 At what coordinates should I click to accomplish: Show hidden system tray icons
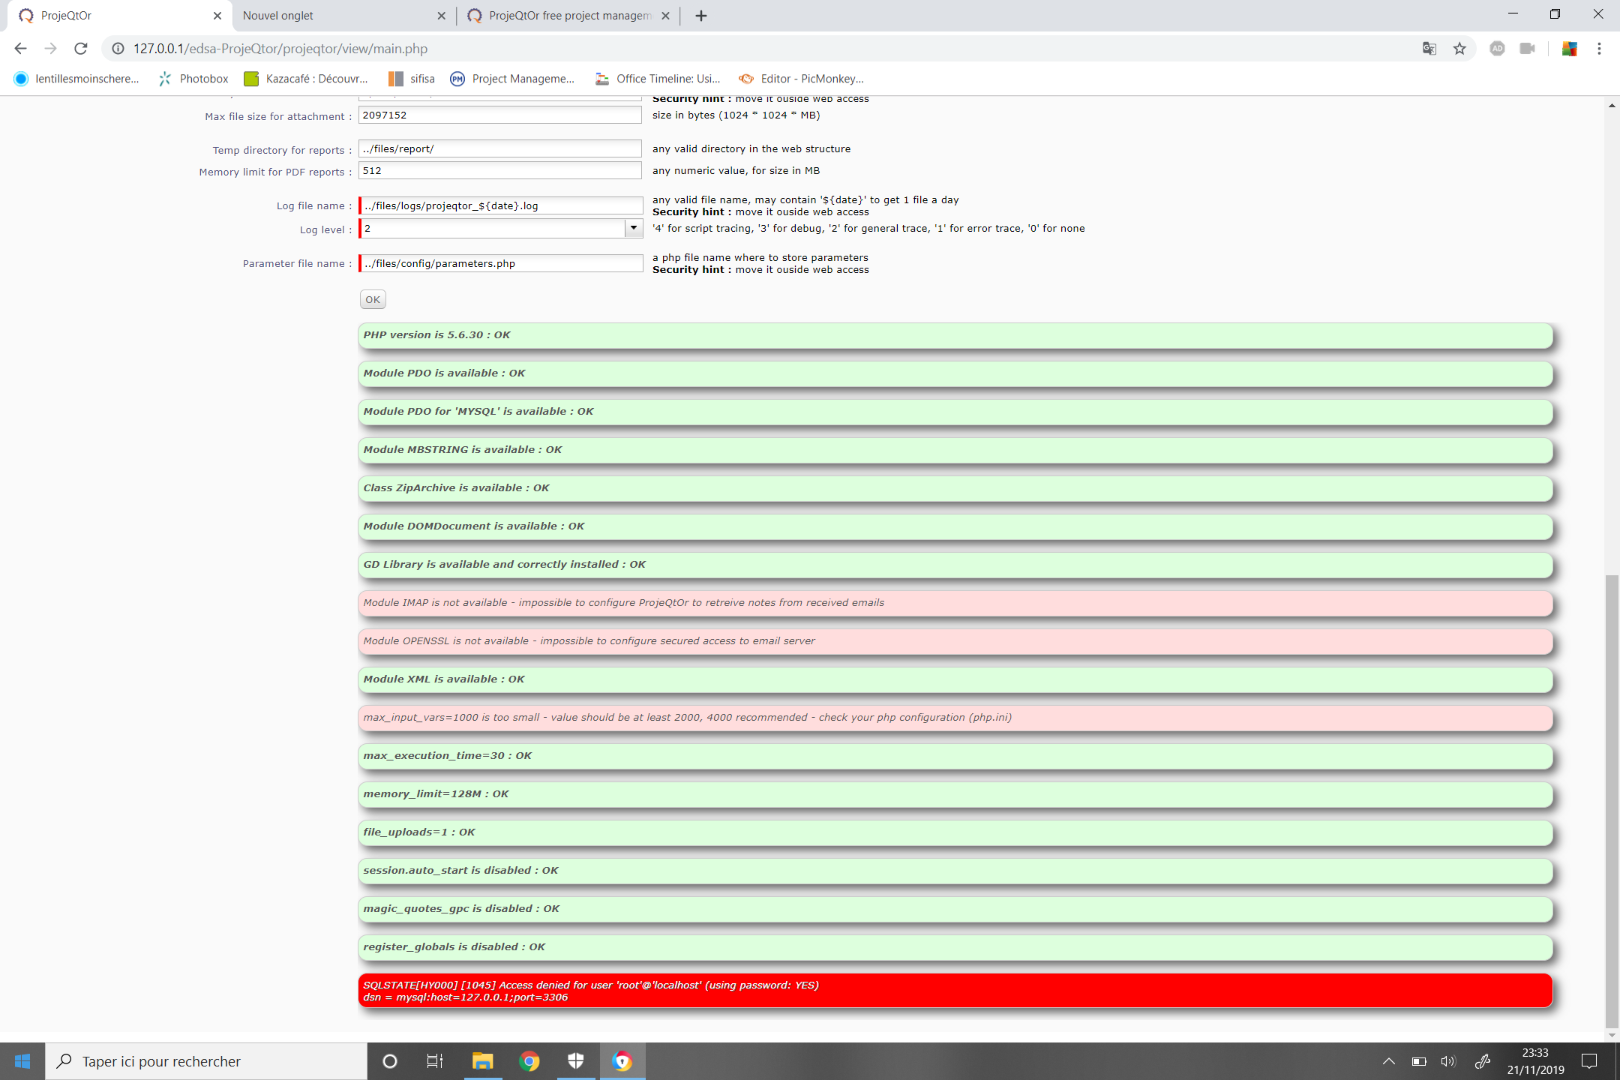[x=1388, y=1061]
